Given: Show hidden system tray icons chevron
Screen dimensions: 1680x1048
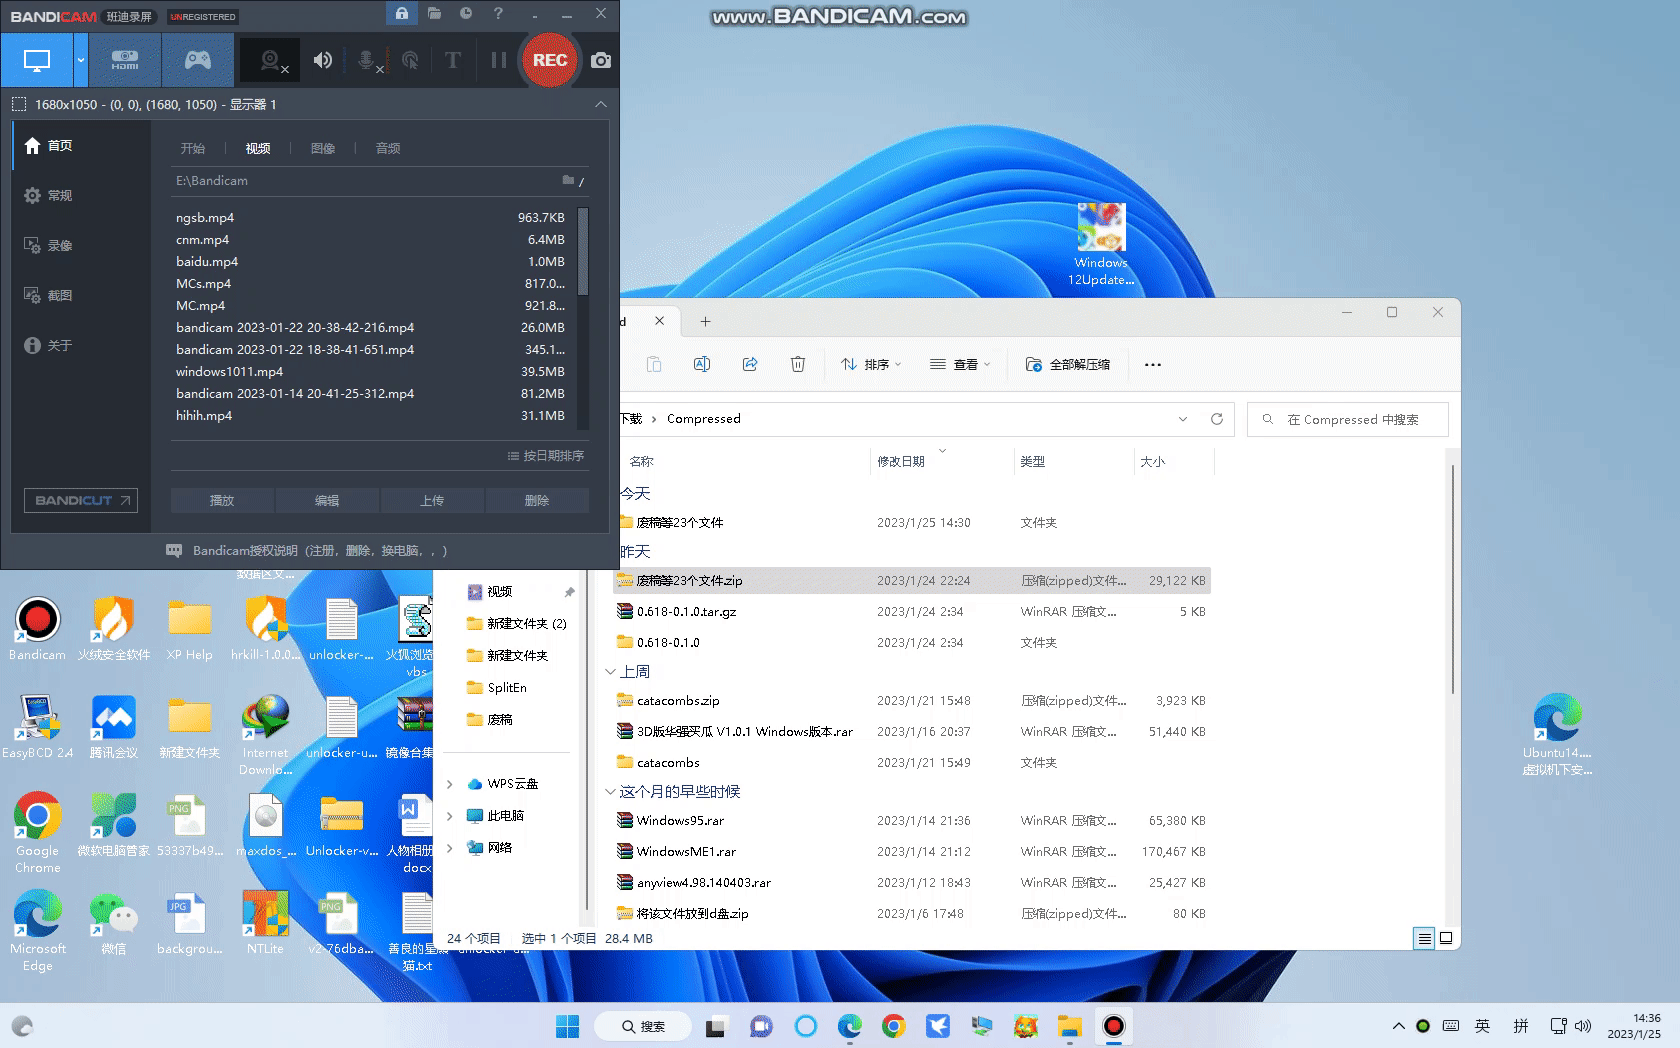Looking at the screenshot, I should [1398, 1027].
